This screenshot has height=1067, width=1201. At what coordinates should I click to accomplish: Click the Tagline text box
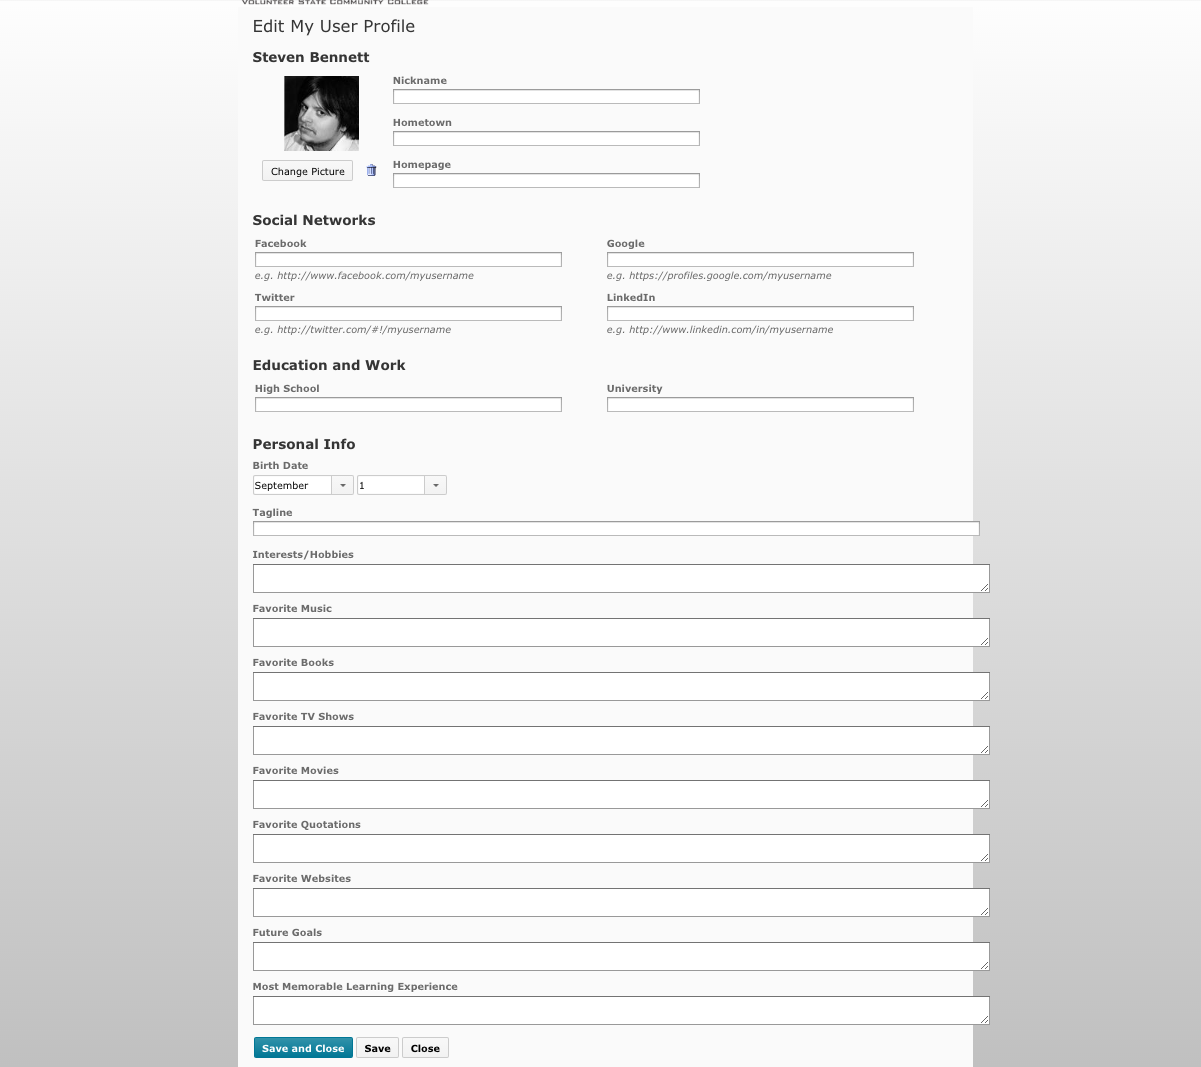(616, 529)
